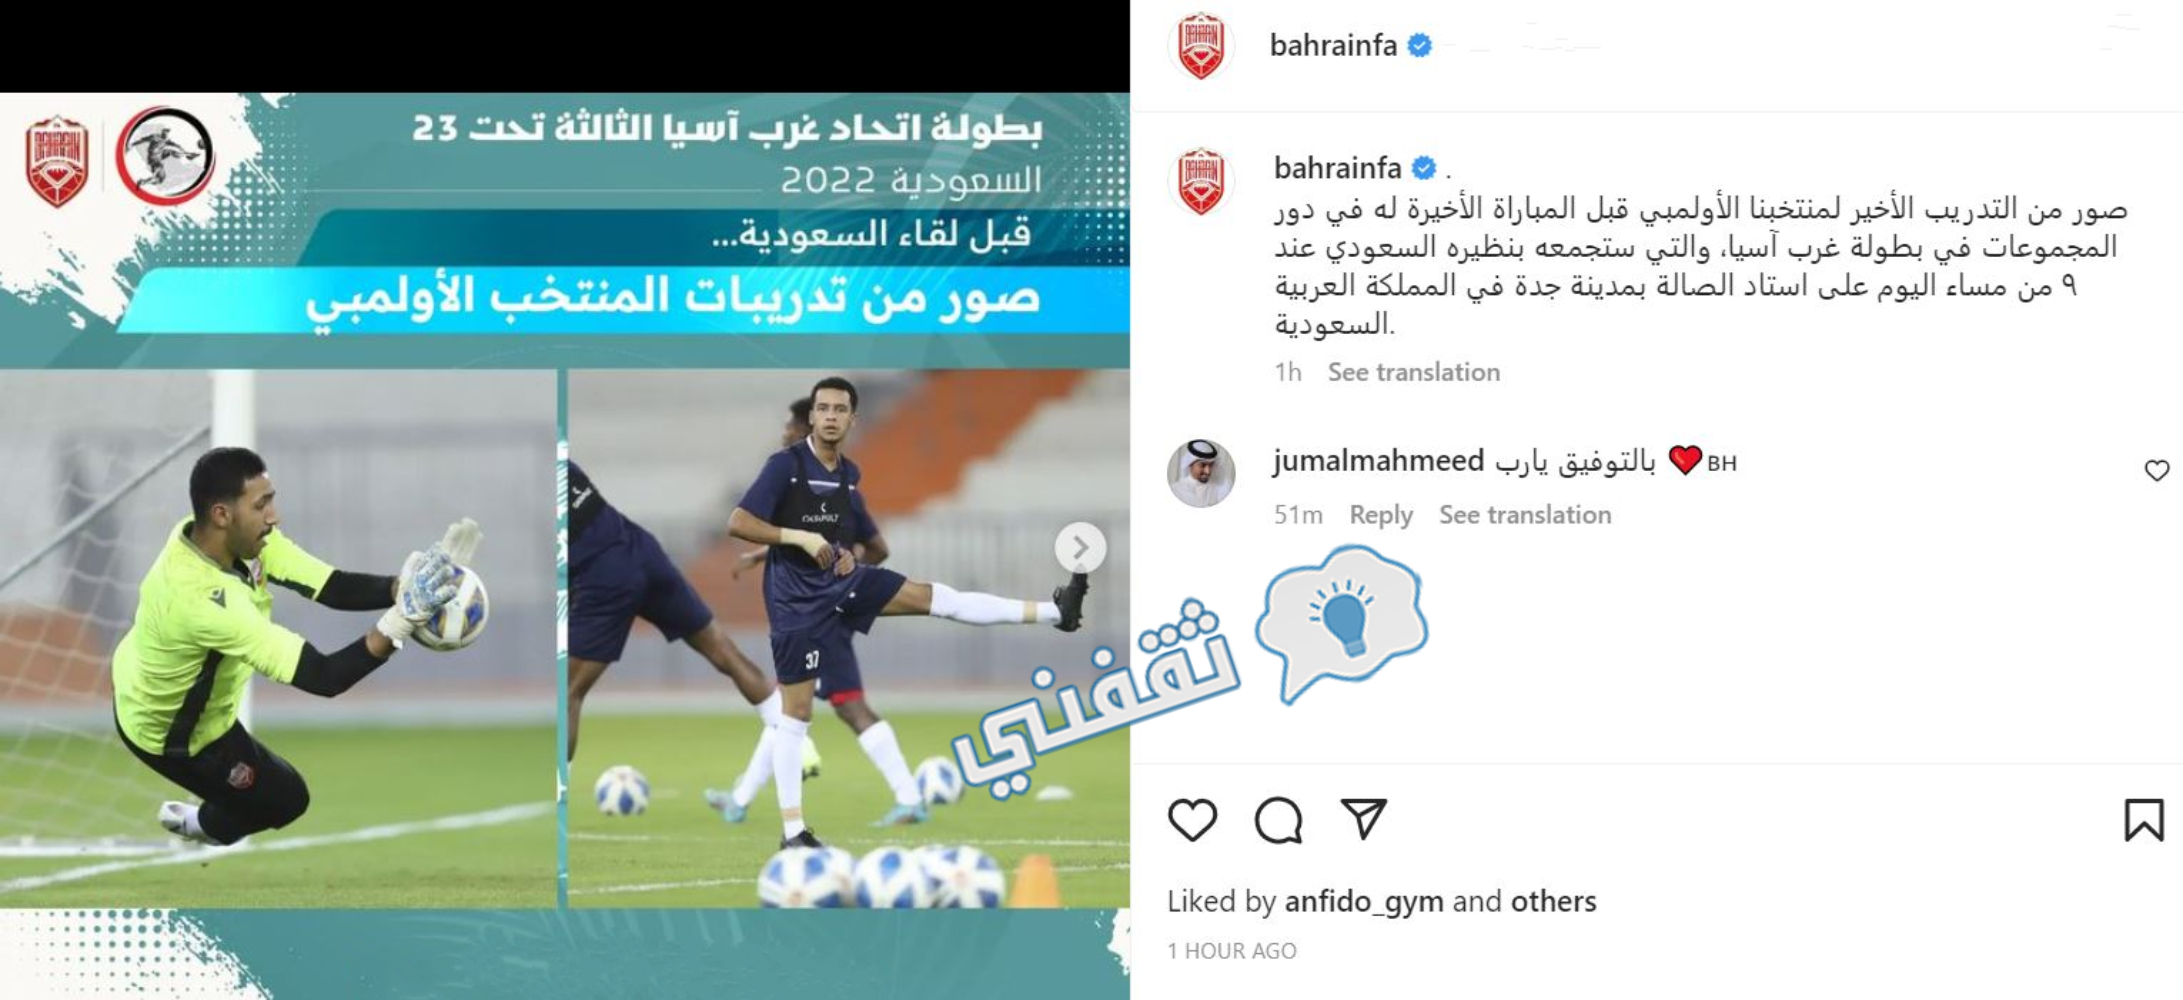Go to next photo with the carousel arrow
Screen dimensions: 2183x1000
pos(1080,547)
